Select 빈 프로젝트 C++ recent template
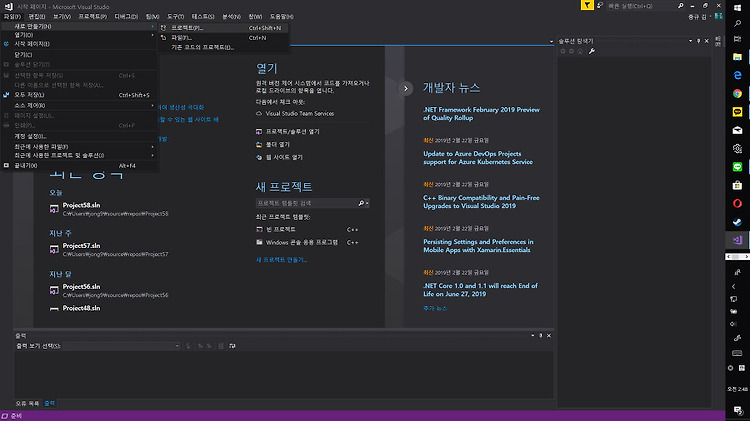 click(x=308, y=230)
